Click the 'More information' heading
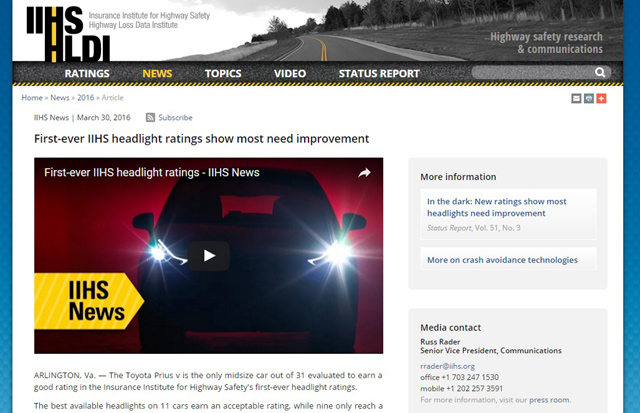Image resolution: width=640 pixels, height=413 pixels. (x=458, y=177)
